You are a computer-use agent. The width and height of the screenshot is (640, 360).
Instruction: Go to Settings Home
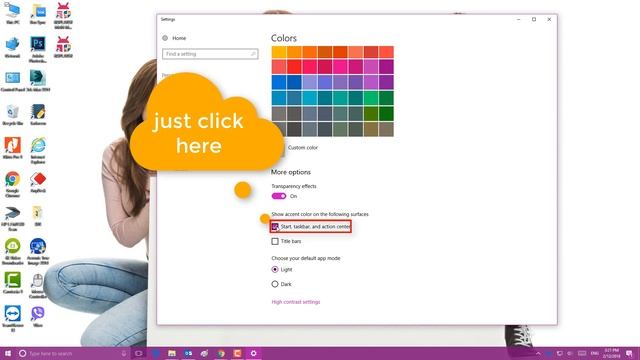point(174,38)
